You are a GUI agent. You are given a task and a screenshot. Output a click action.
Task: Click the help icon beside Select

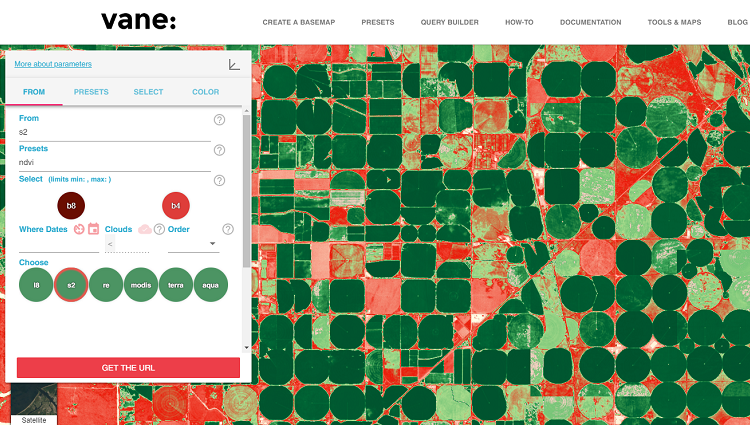pyautogui.click(x=219, y=180)
